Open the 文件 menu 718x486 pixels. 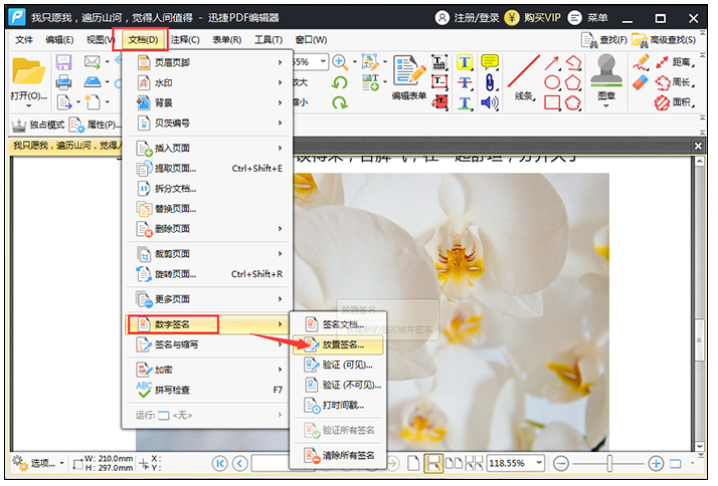point(24,40)
